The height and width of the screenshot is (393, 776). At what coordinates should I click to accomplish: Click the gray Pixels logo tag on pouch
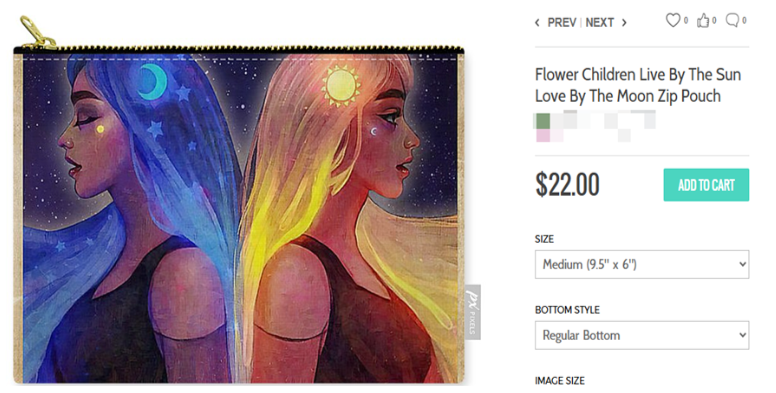pos(473,312)
